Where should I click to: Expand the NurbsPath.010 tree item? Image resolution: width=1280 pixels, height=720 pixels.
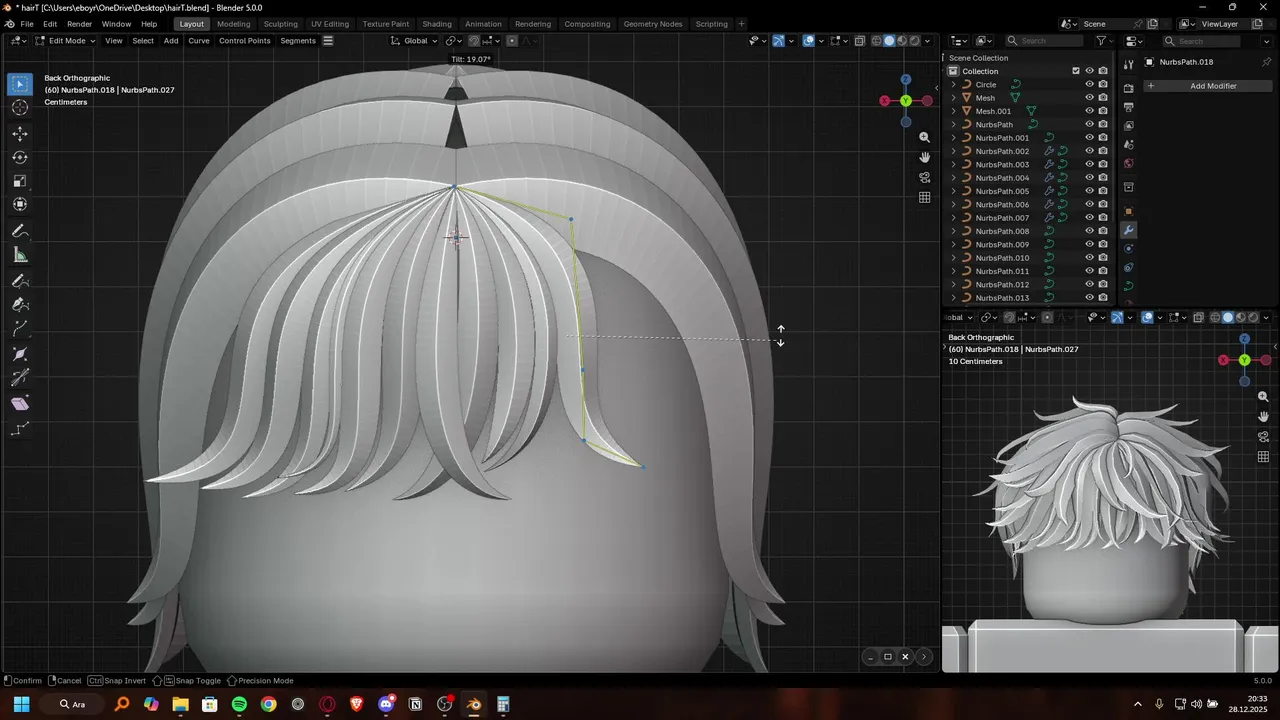click(x=954, y=258)
